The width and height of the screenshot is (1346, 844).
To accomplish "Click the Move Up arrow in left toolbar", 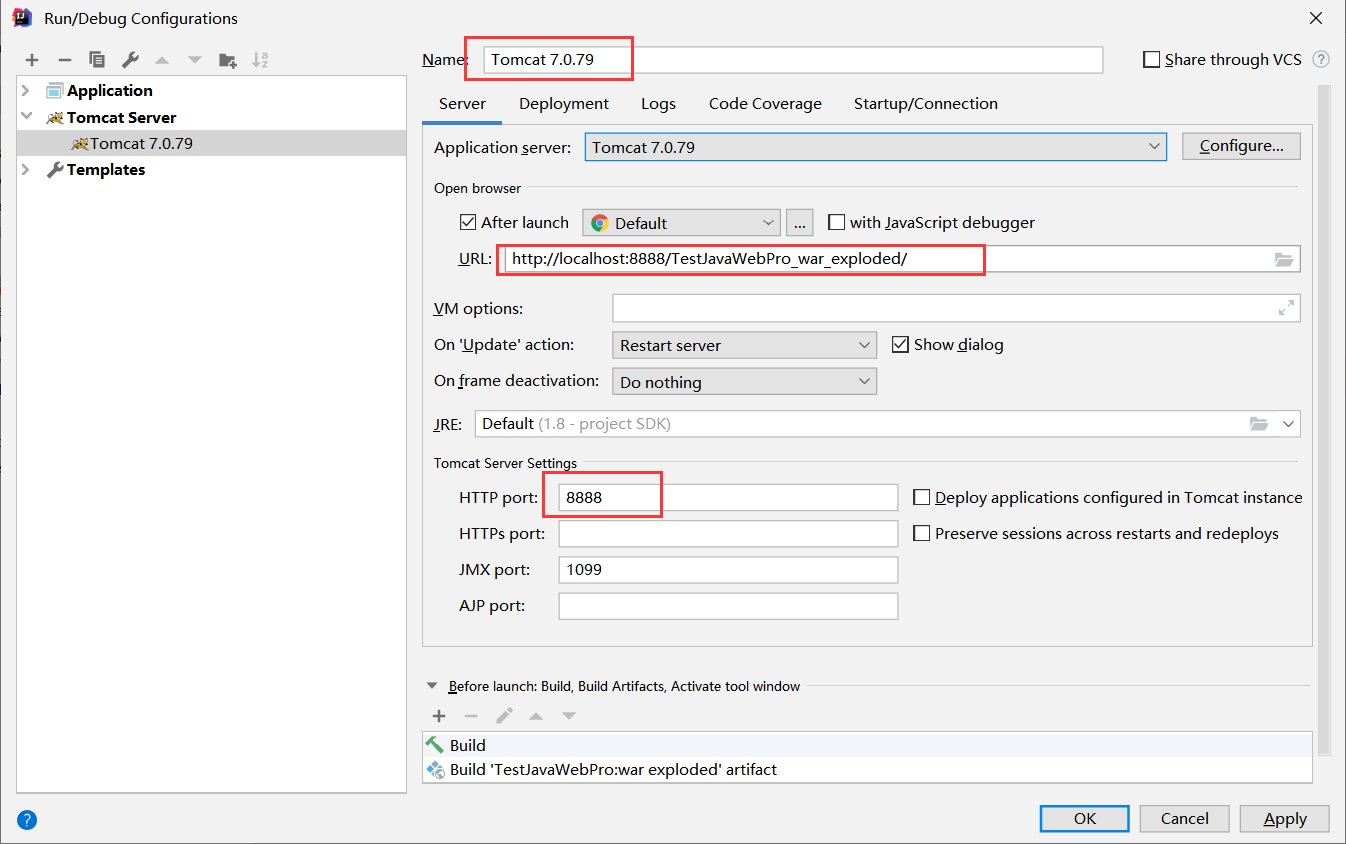I will tap(162, 60).
